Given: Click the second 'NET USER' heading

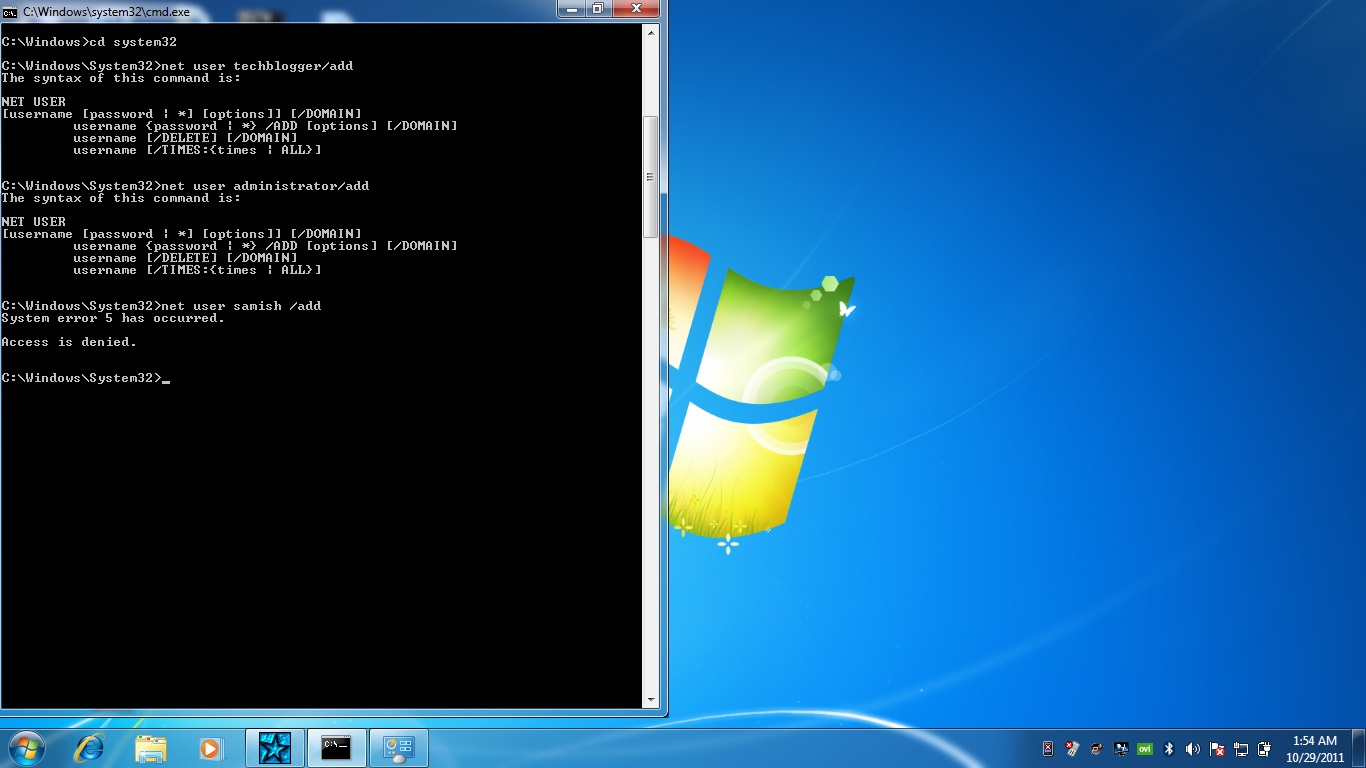Looking at the screenshot, I should [x=34, y=222].
